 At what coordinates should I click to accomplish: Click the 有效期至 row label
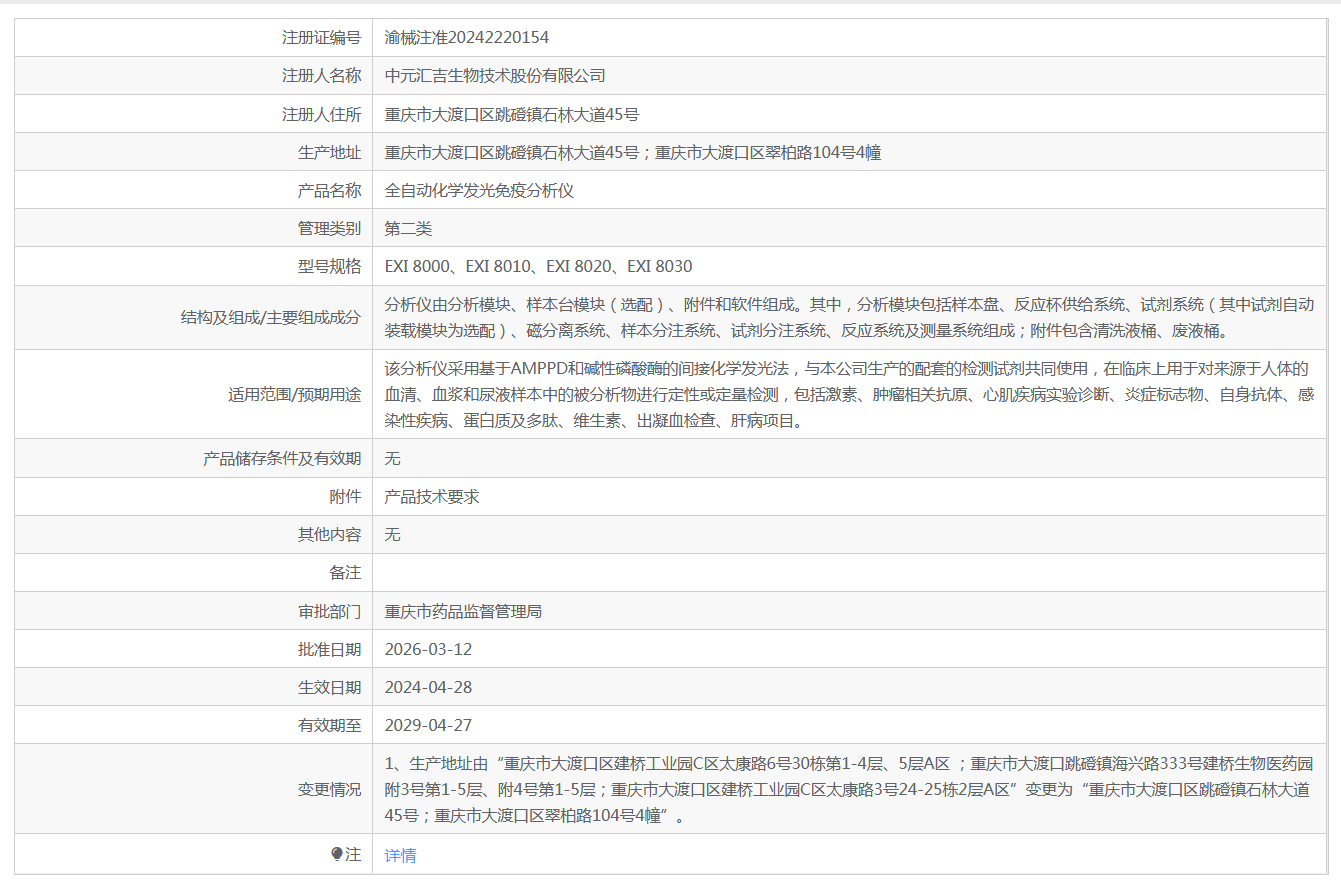pyautogui.click(x=329, y=725)
